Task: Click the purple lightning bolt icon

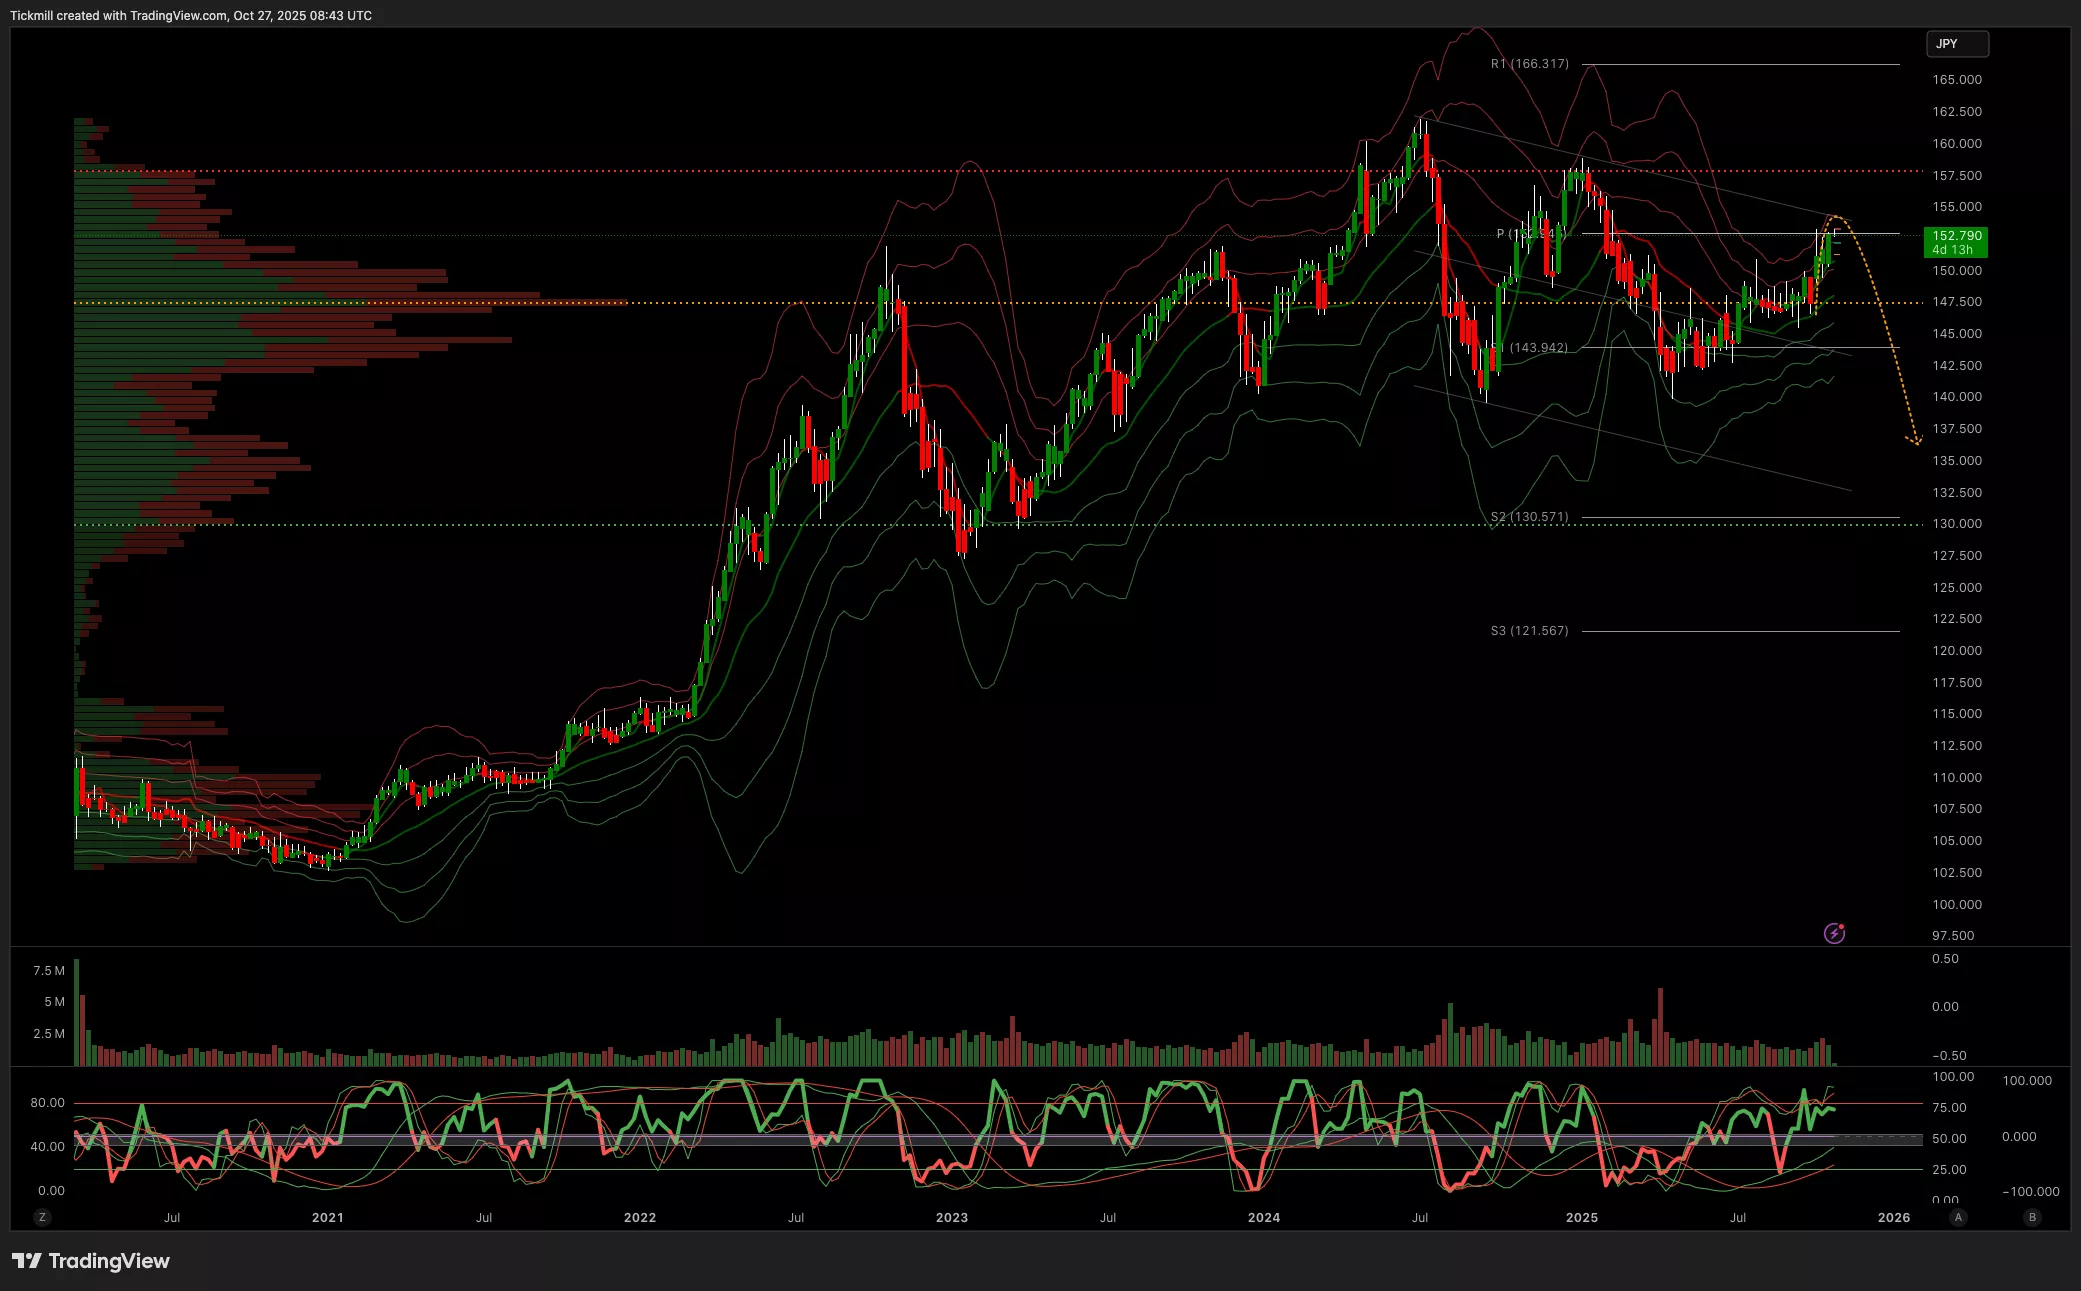Action: click(1834, 933)
